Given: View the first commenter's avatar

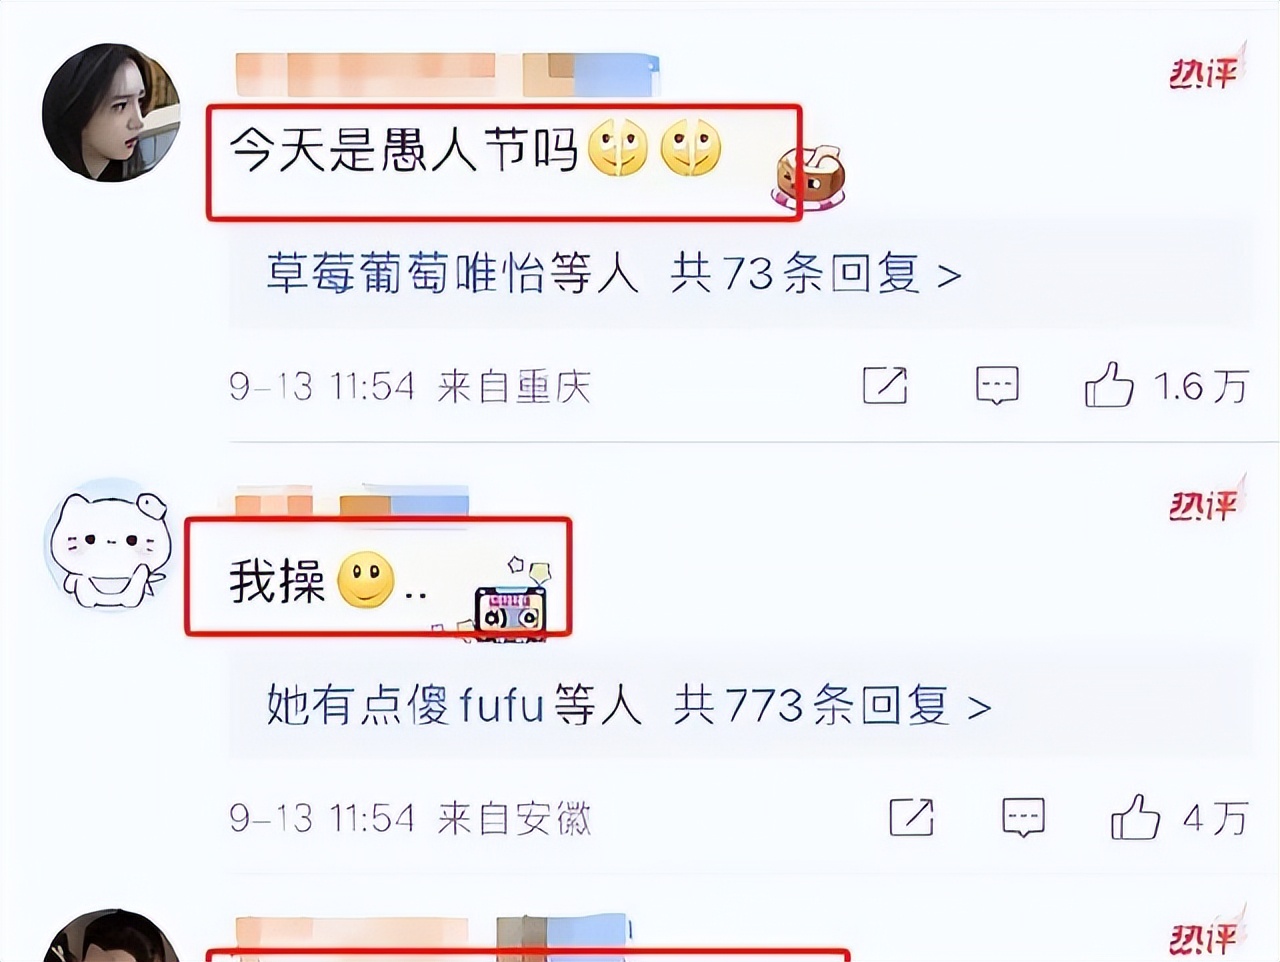Looking at the screenshot, I should (110, 113).
